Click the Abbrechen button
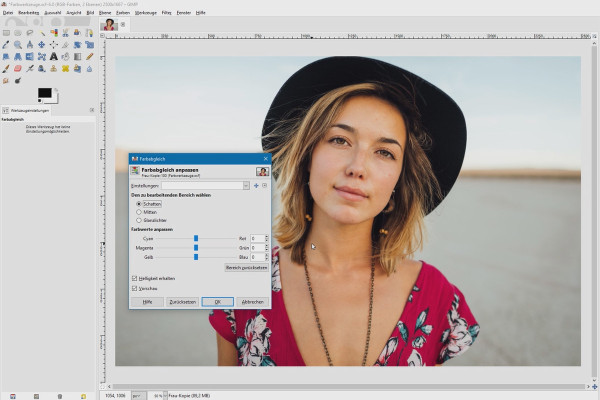The width and height of the screenshot is (600, 400). pyautogui.click(x=253, y=302)
